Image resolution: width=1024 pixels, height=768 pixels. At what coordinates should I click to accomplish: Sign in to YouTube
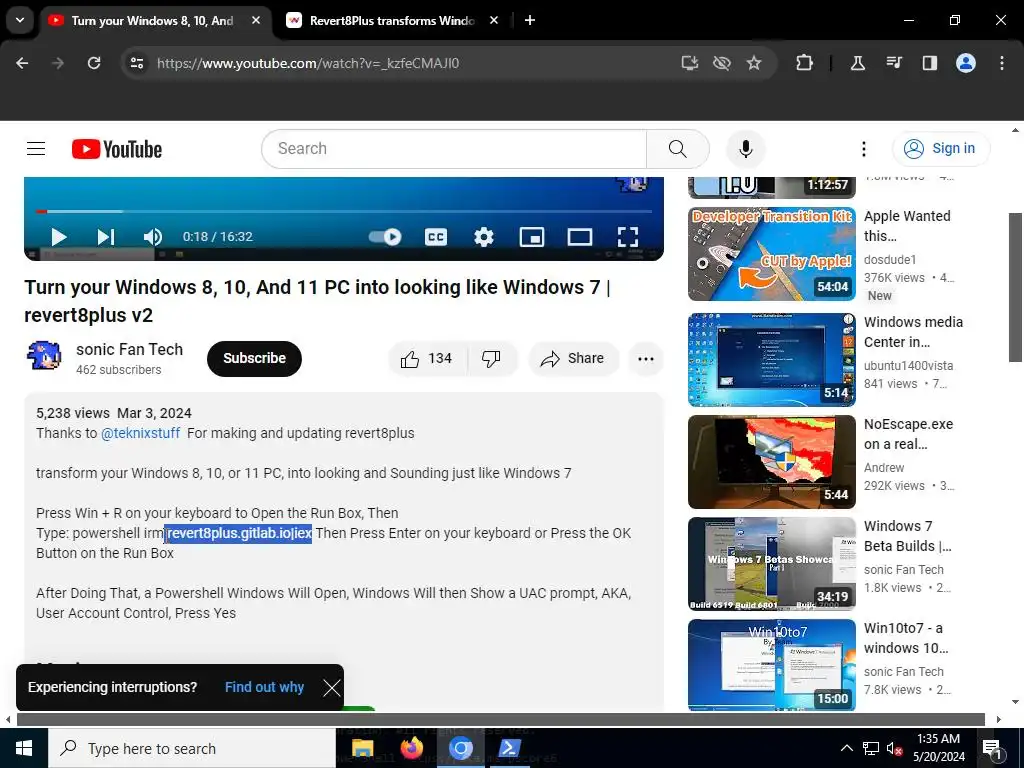(x=940, y=149)
